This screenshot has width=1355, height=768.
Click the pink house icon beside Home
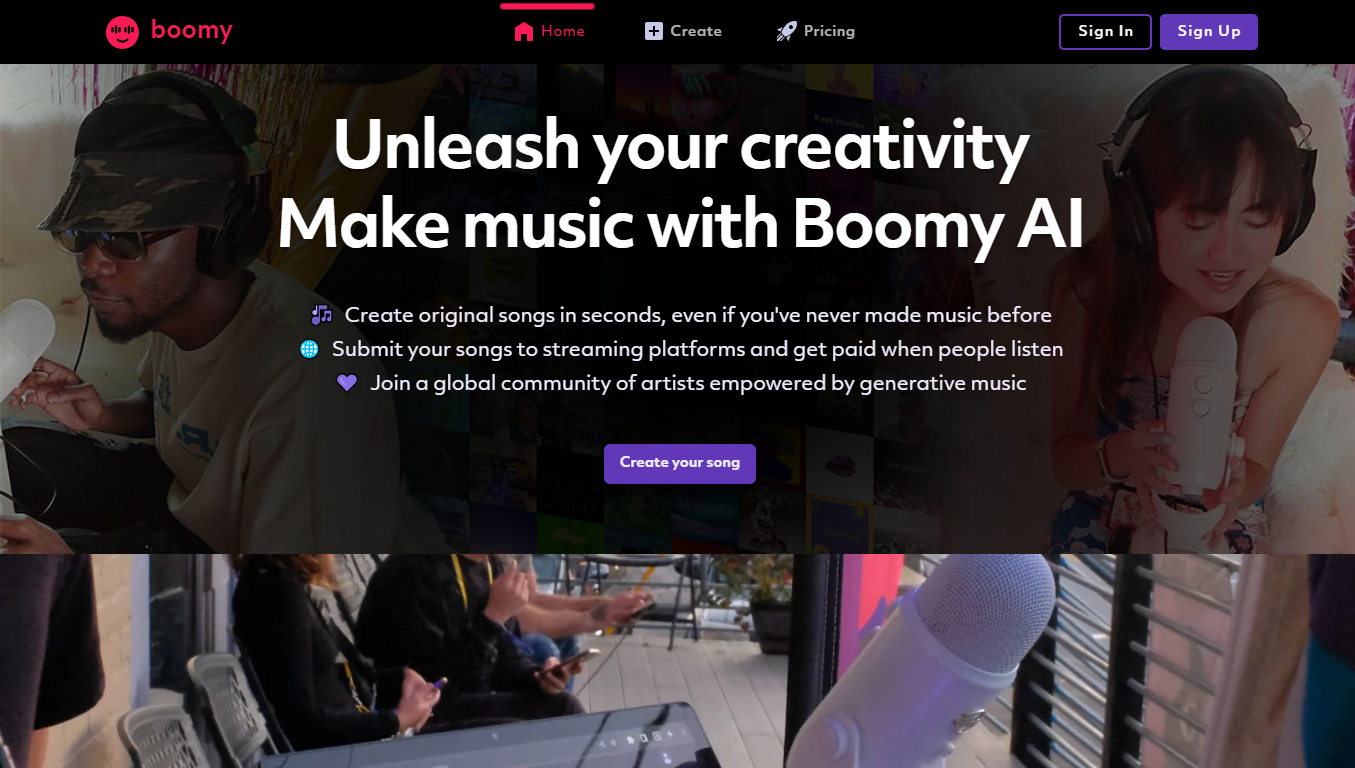[x=524, y=31]
